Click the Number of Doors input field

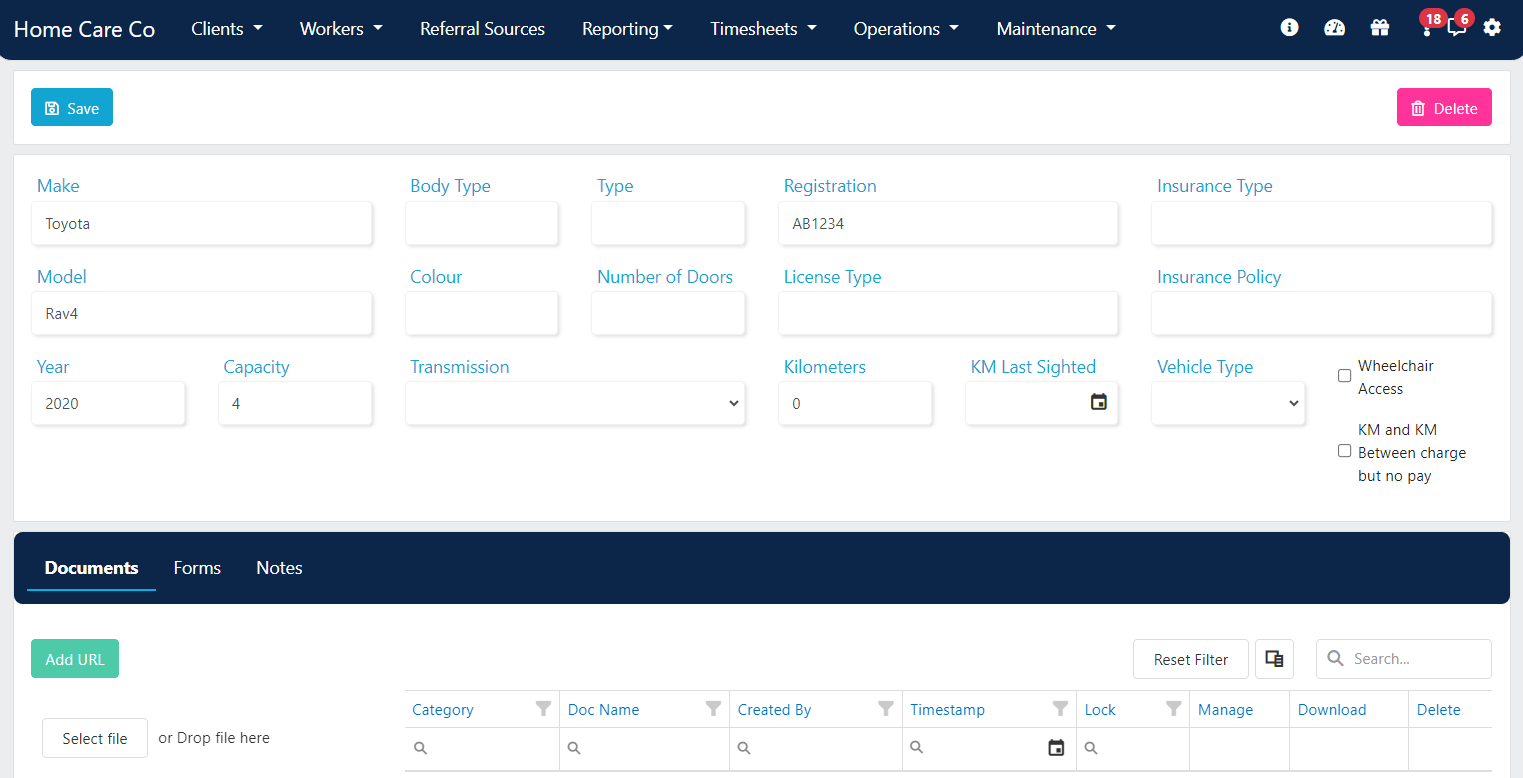[x=668, y=313]
